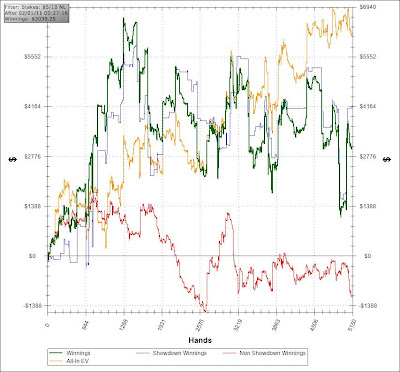Screen dimensions: 400x372
Task: Click the $4164 label on left y-axis
Action: click(31, 106)
